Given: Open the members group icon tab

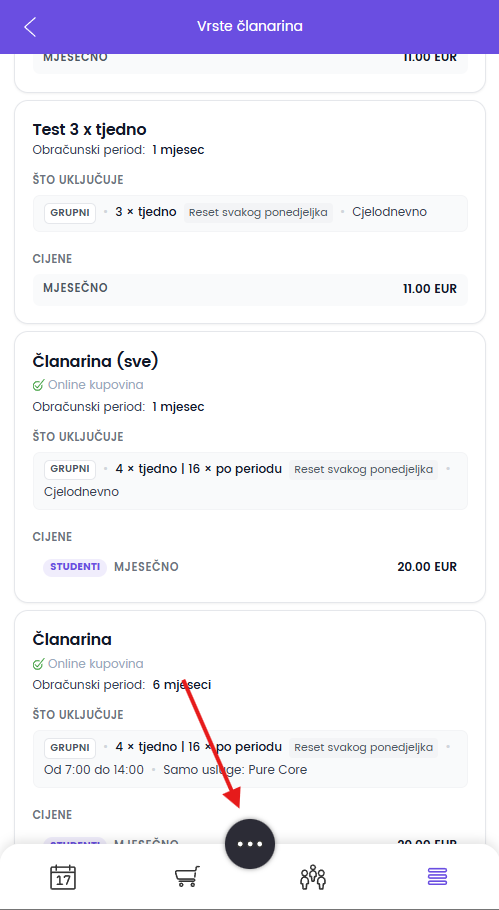Looking at the screenshot, I should click(313, 876).
